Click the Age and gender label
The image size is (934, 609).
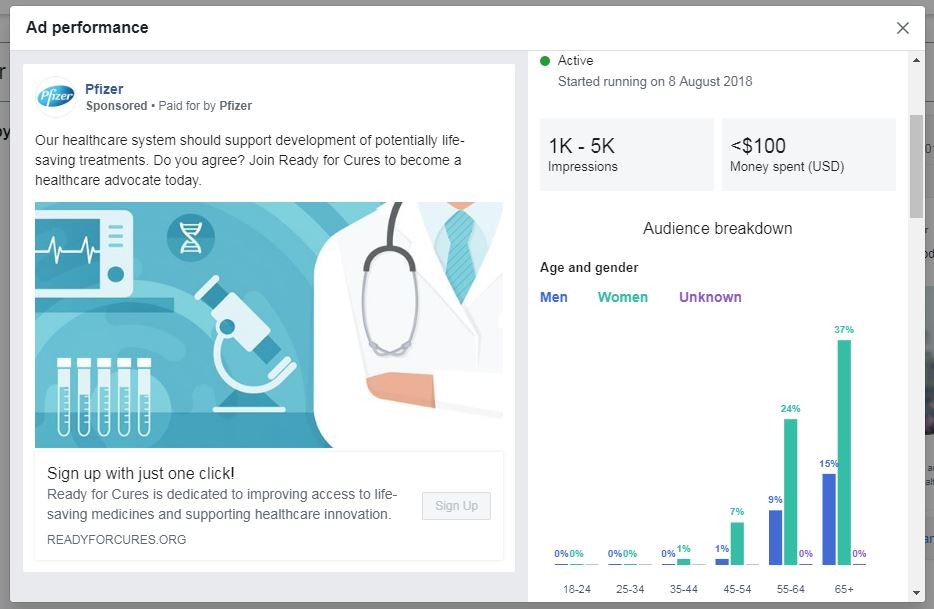pyautogui.click(x=589, y=268)
